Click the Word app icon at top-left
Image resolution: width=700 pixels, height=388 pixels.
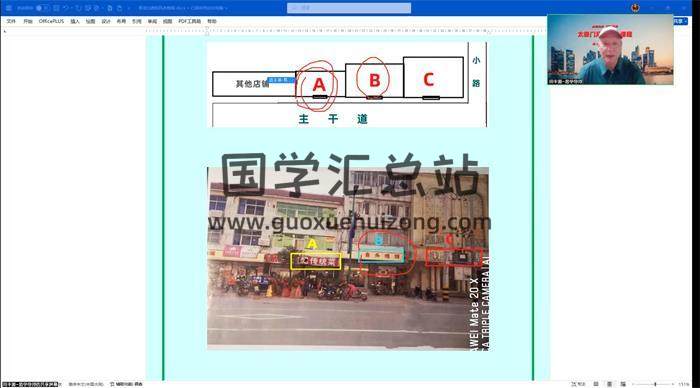pyautogui.click(x=8, y=8)
